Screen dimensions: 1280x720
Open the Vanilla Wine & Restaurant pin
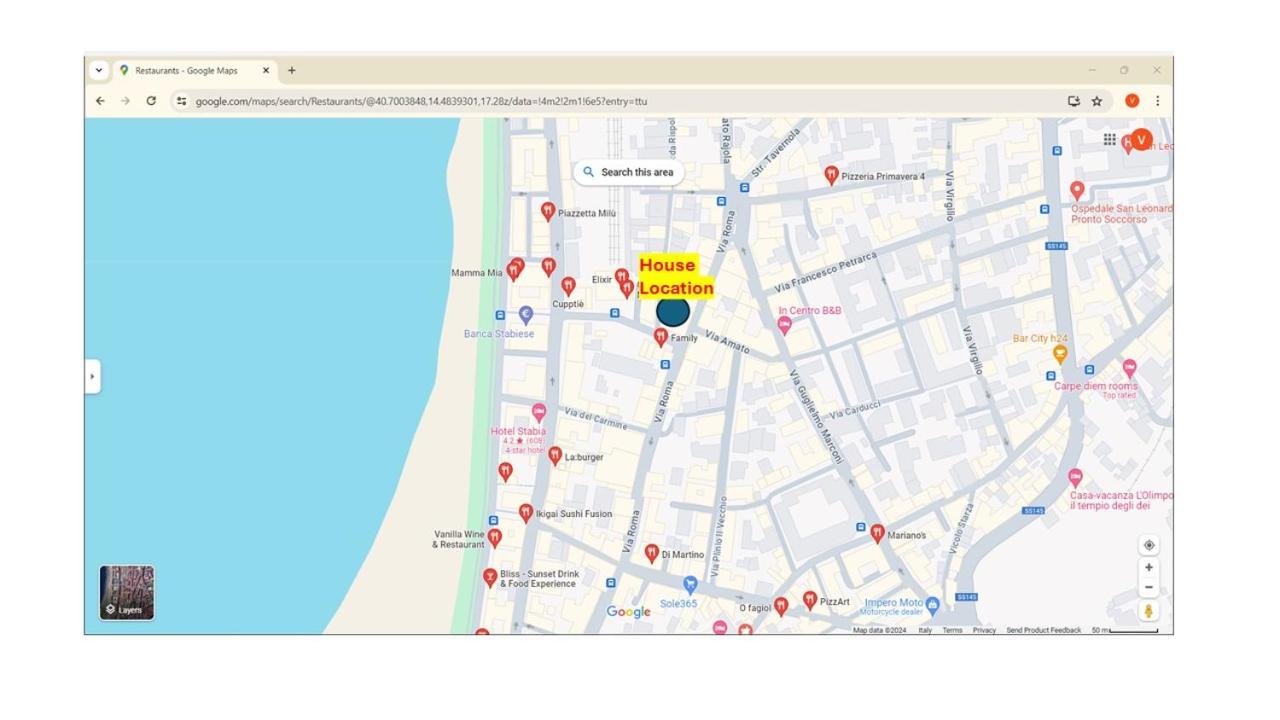(x=494, y=538)
